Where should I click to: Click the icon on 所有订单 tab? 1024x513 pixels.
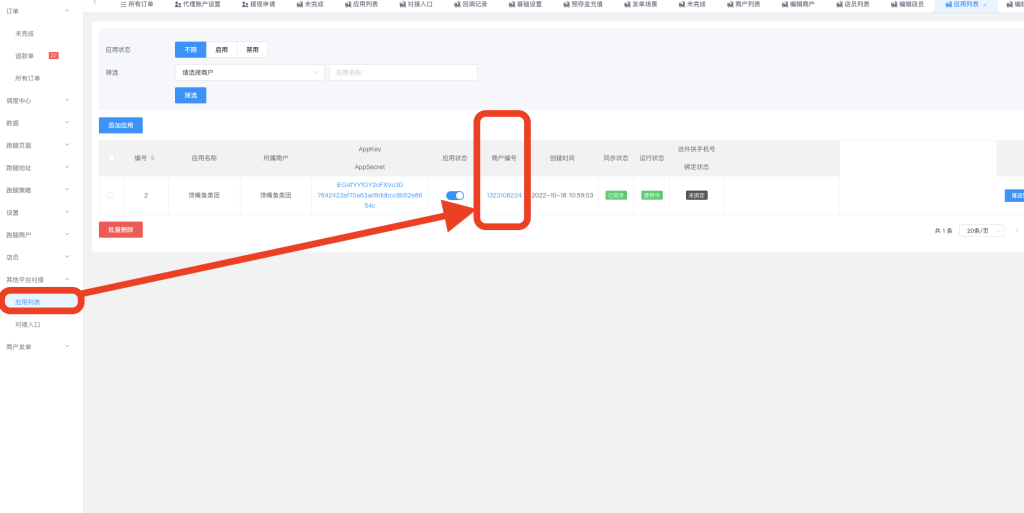pyautogui.click(x=124, y=4)
